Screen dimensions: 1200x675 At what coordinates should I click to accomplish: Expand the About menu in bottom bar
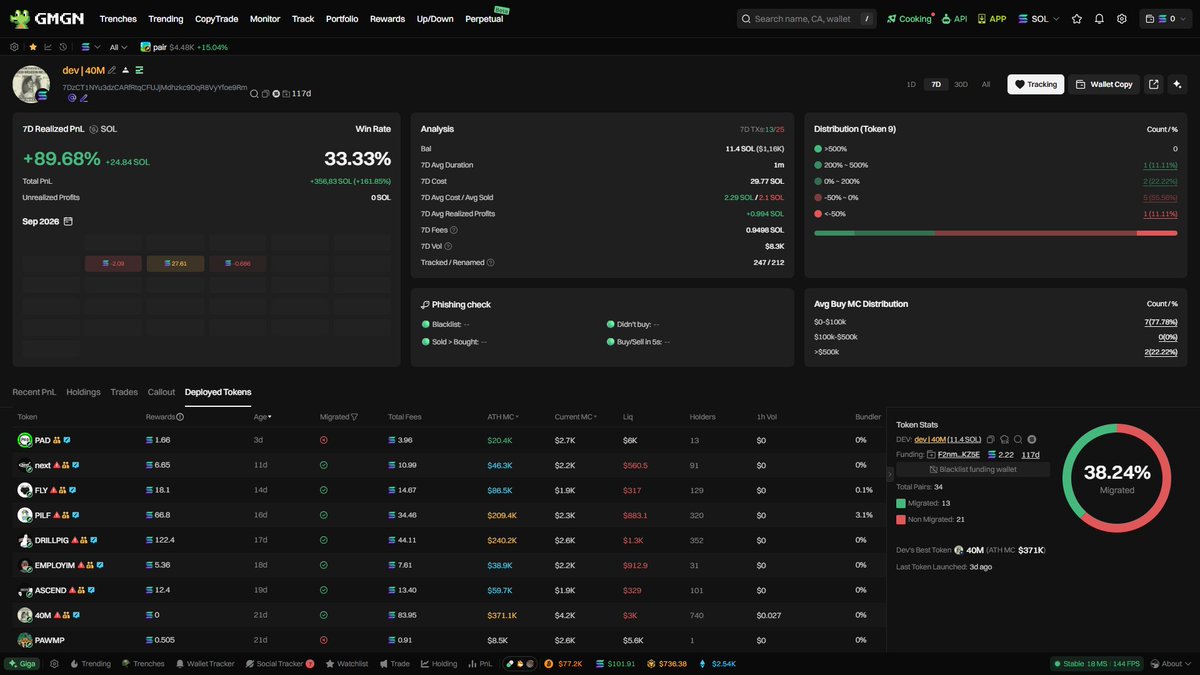click(1170, 664)
